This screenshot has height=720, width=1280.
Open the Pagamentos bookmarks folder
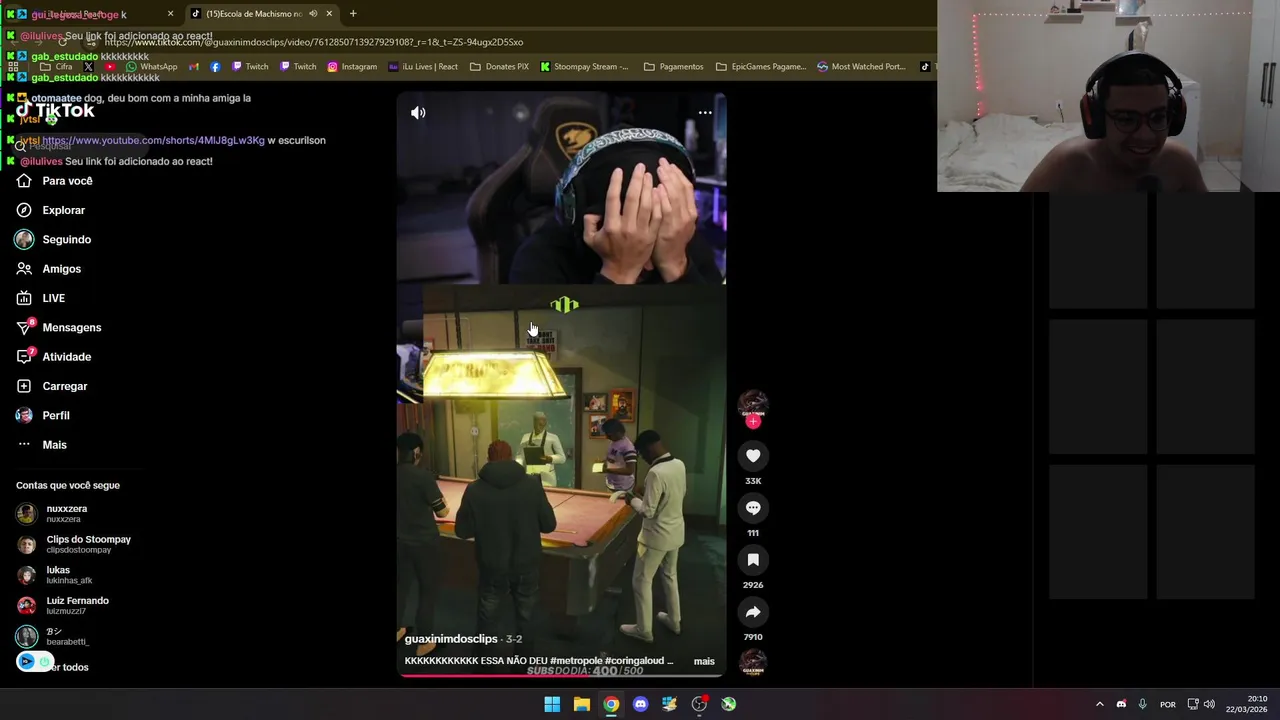pos(673,67)
